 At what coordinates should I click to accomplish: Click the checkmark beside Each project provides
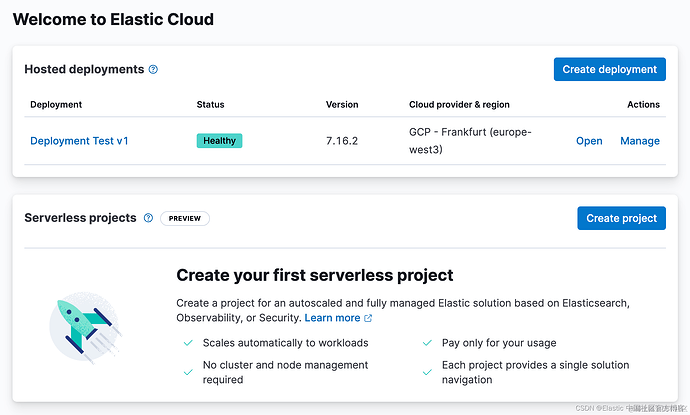coord(428,372)
